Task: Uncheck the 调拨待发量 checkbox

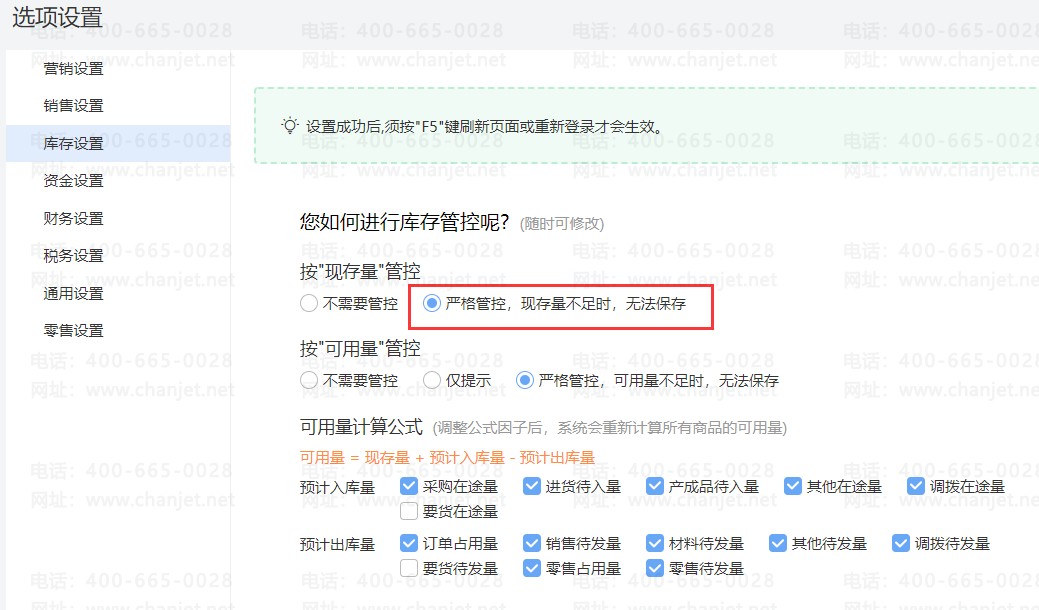Action: (901, 543)
